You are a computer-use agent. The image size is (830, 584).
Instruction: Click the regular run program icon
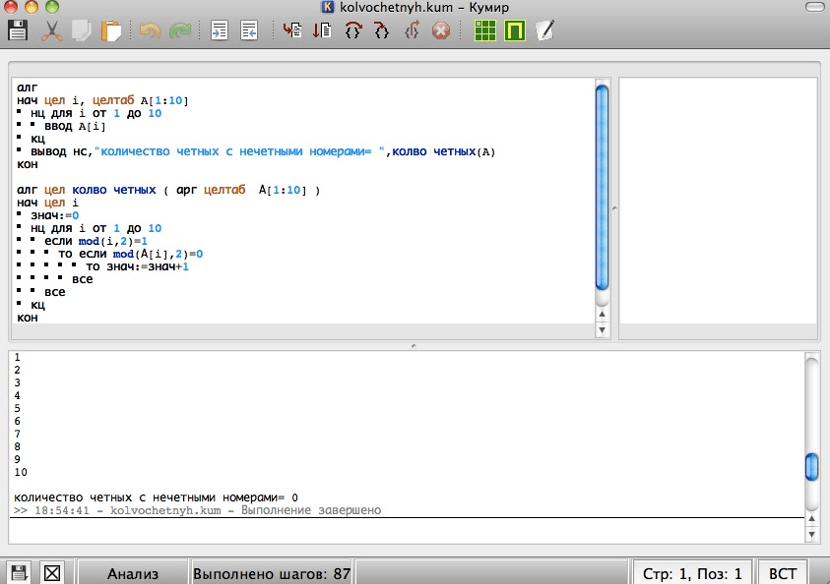tap(292, 31)
